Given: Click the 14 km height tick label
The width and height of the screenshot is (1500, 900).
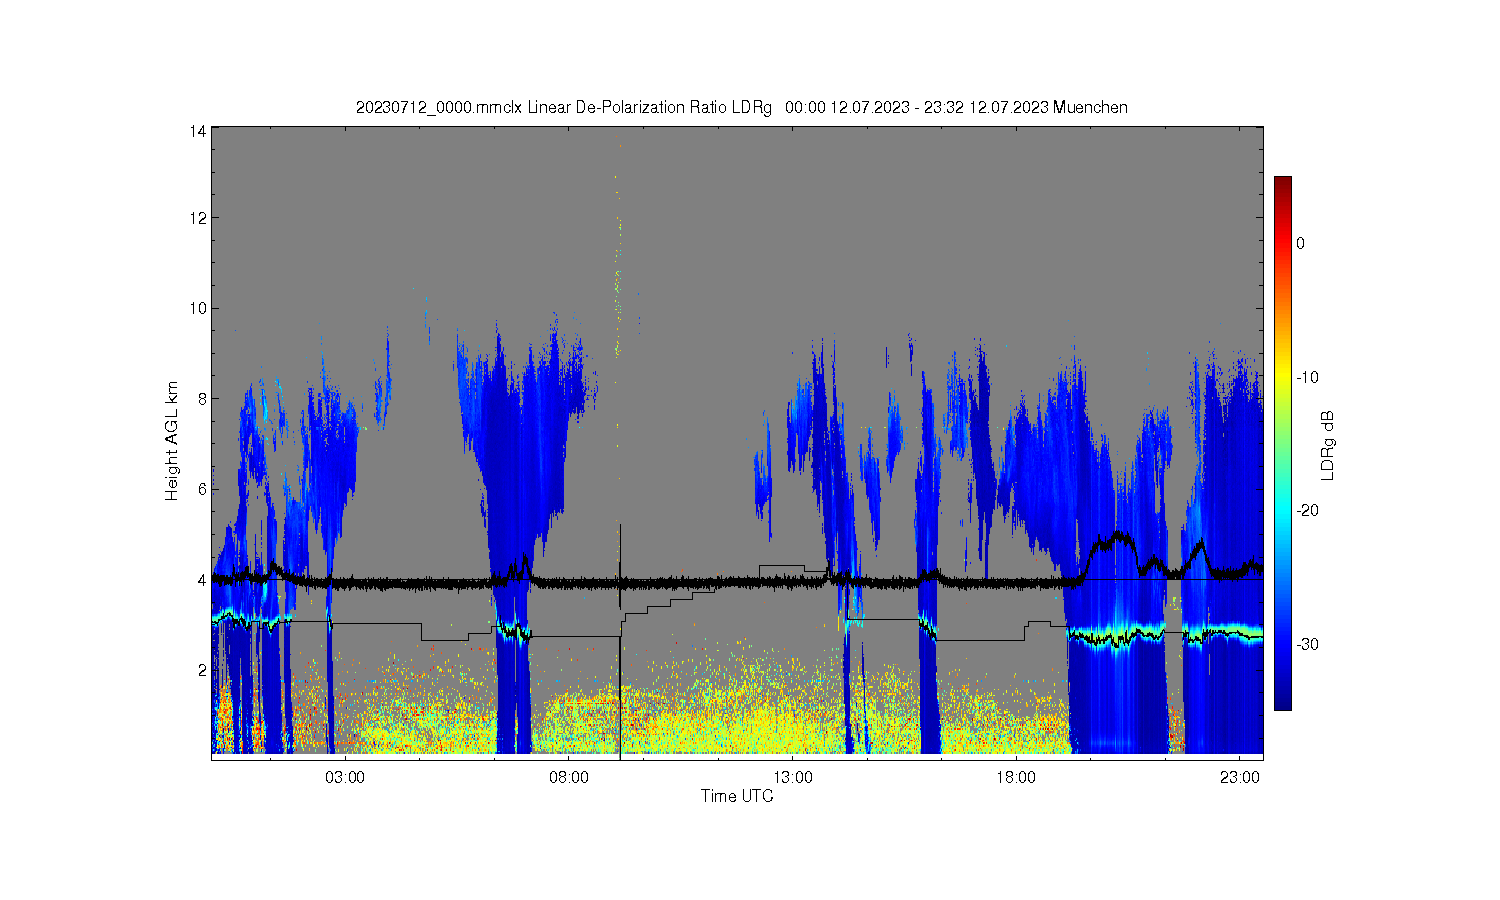Looking at the screenshot, I should [199, 131].
